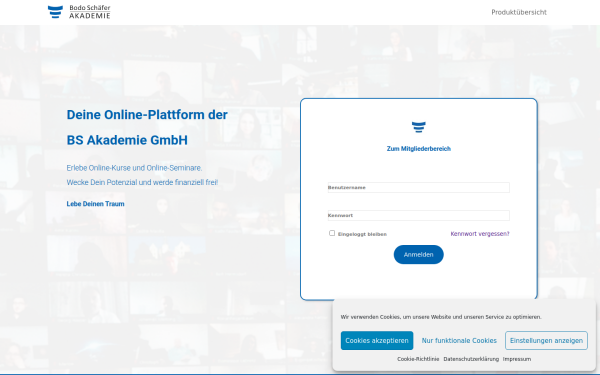Open the Impressum link
Image resolution: width=600 pixels, height=375 pixels.
517,359
